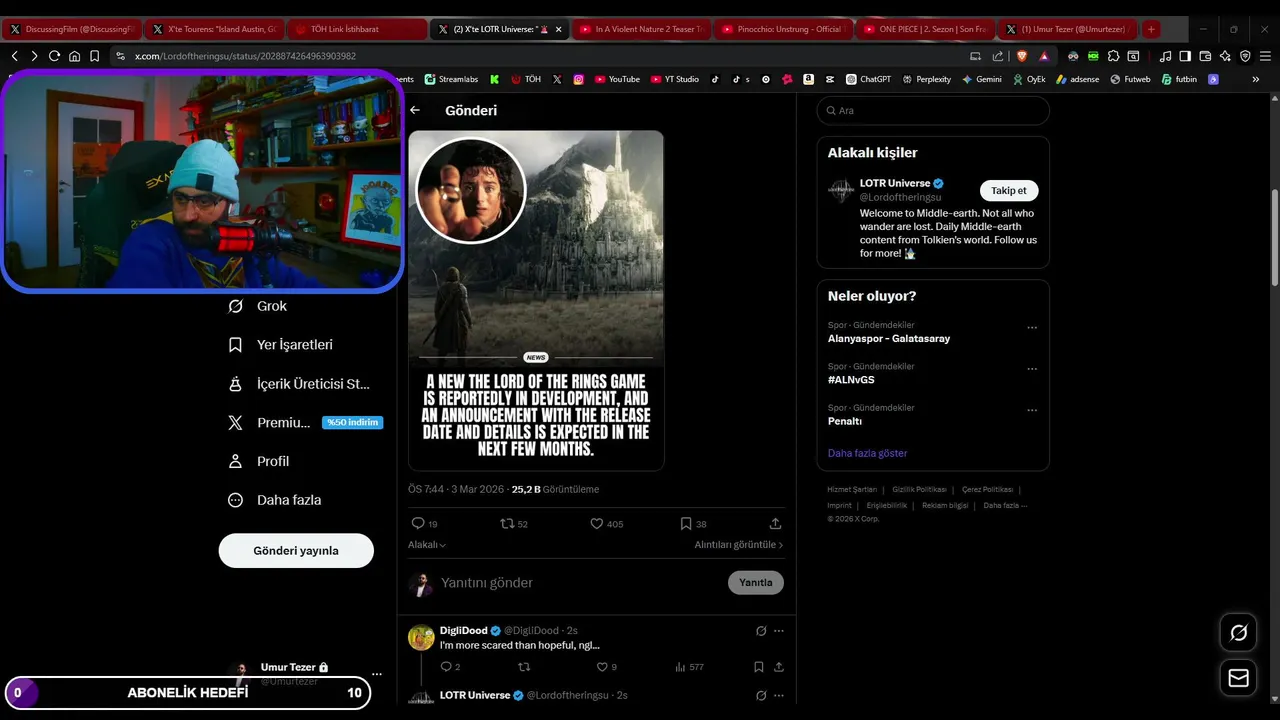Open the more options on DigliDood's reply
The image size is (1280, 720).
point(779,631)
